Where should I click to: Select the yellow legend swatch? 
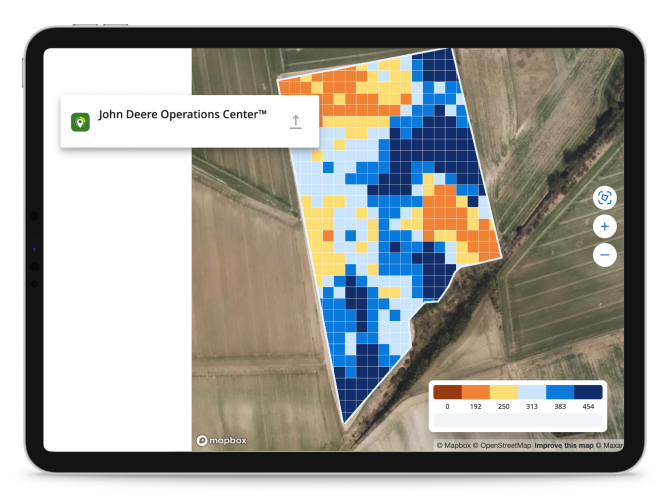click(x=503, y=392)
